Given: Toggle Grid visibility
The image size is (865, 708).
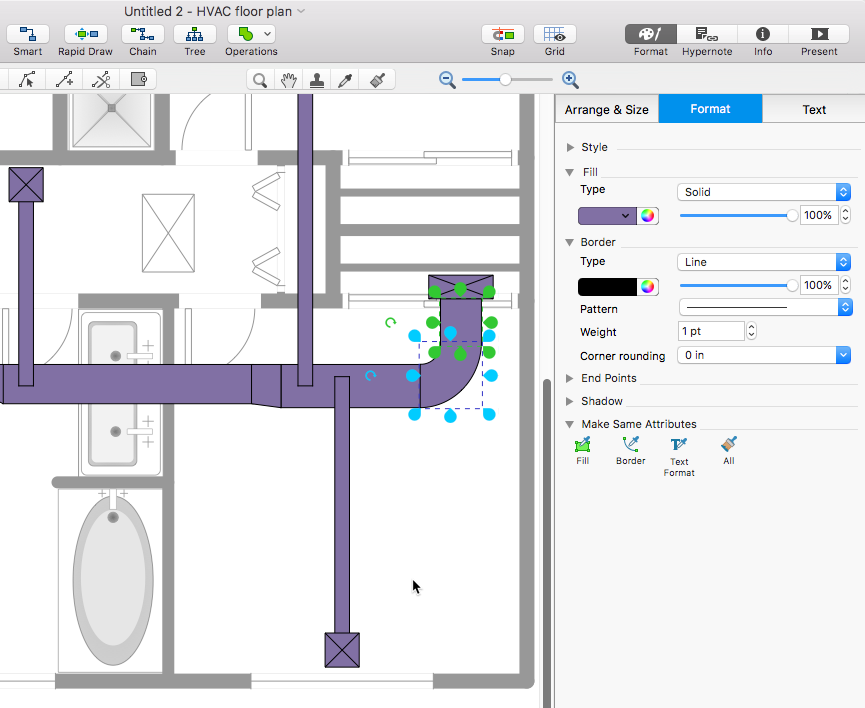Looking at the screenshot, I should [x=554, y=34].
